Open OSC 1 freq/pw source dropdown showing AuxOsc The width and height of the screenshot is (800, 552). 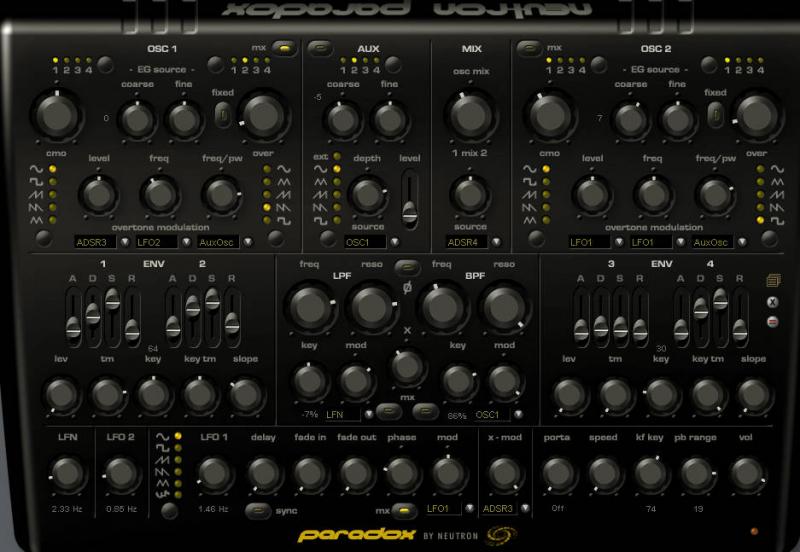(248, 242)
